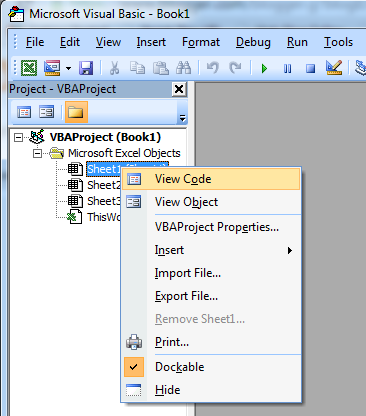Open VBAProject Properties... from context menu

click(211, 227)
